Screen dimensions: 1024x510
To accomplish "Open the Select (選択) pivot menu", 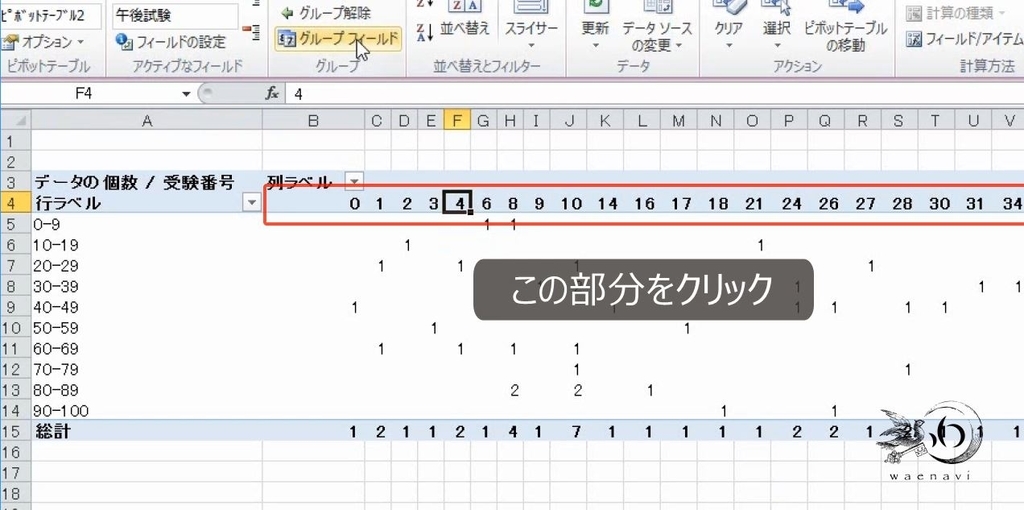I will [x=776, y=26].
